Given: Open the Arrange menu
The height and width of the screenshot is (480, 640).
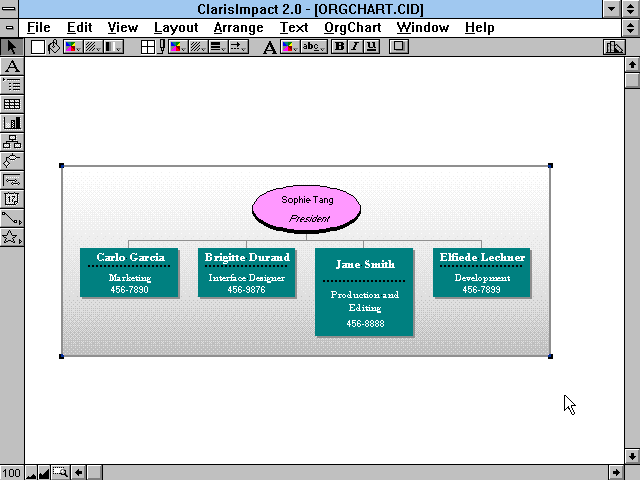Looking at the screenshot, I should click(x=238, y=28).
